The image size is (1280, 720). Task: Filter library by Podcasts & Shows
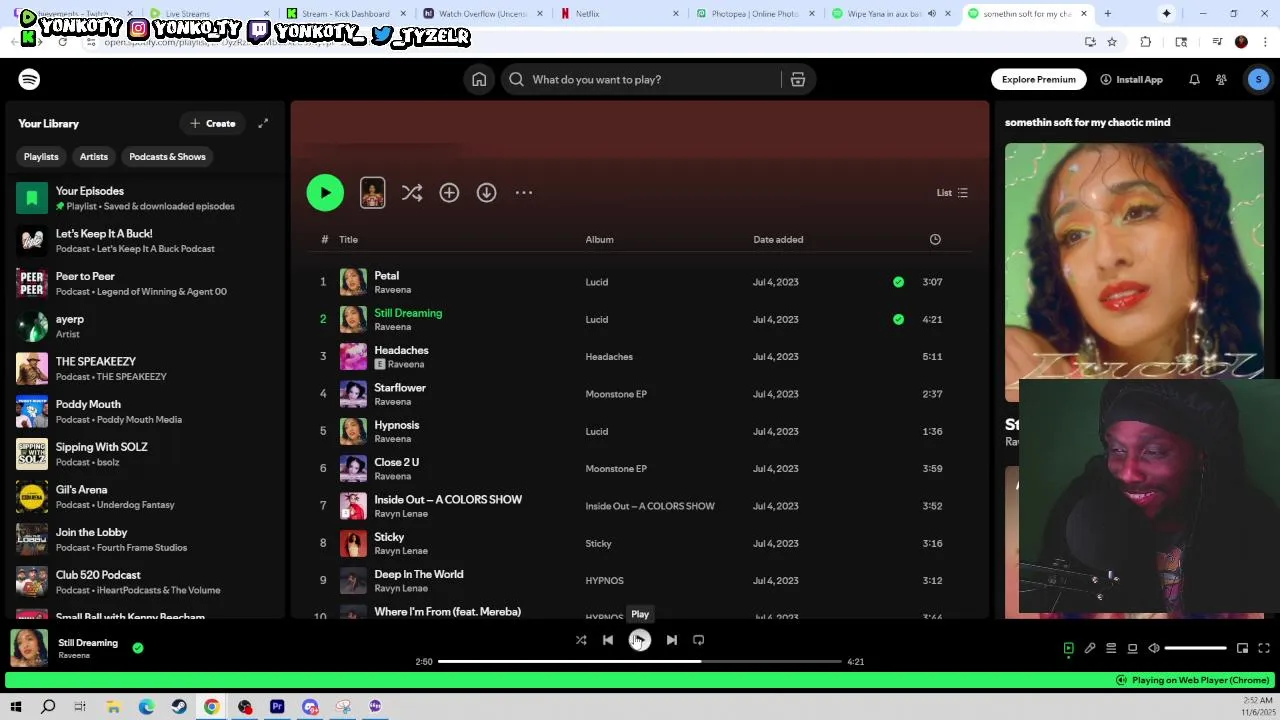[x=167, y=156]
